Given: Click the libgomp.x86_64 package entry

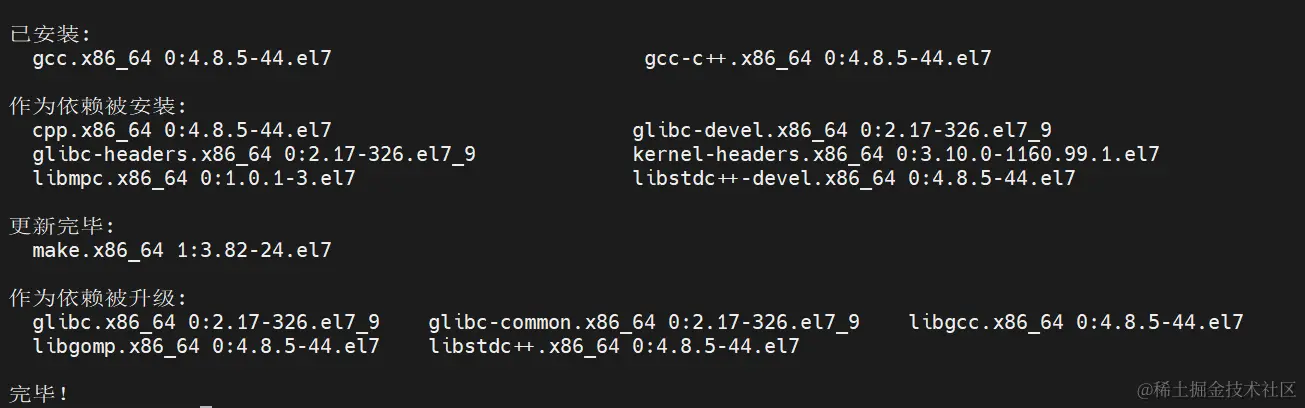Looking at the screenshot, I should tap(206, 346).
